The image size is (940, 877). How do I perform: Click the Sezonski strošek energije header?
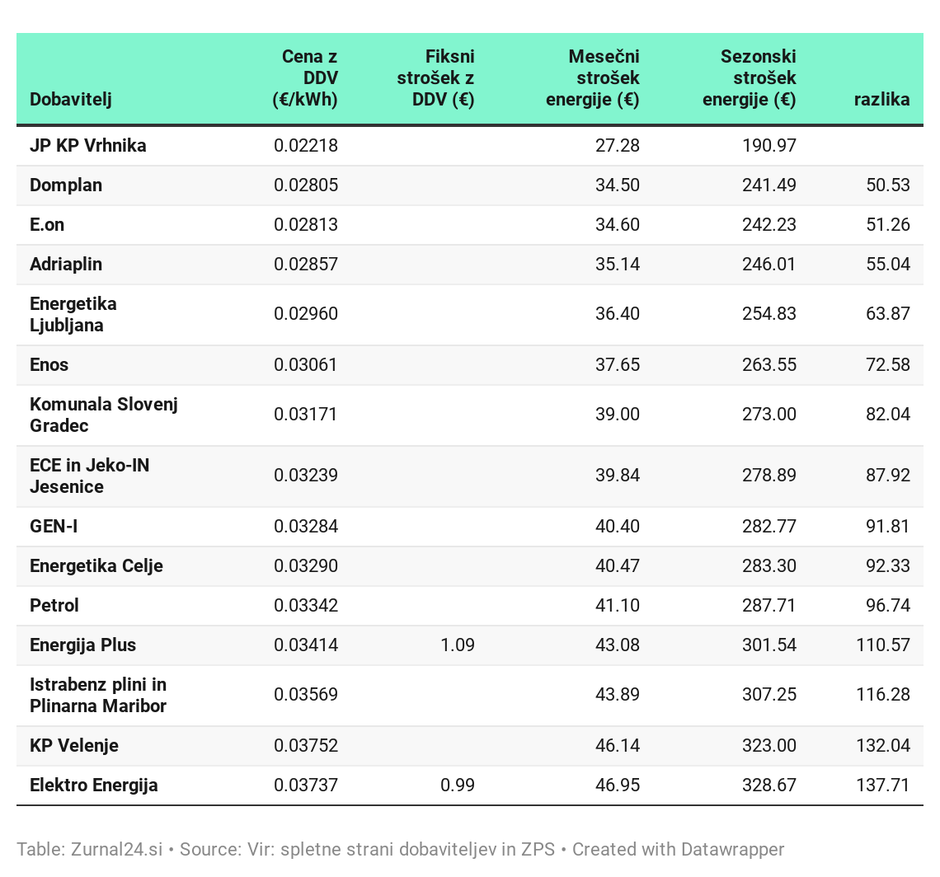[749, 78]
